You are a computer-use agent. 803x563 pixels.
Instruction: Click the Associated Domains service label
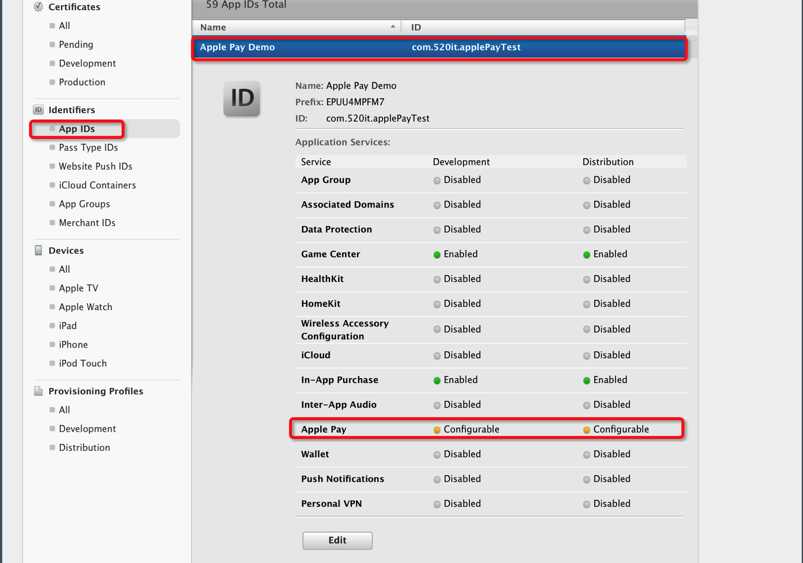[348, 204]
